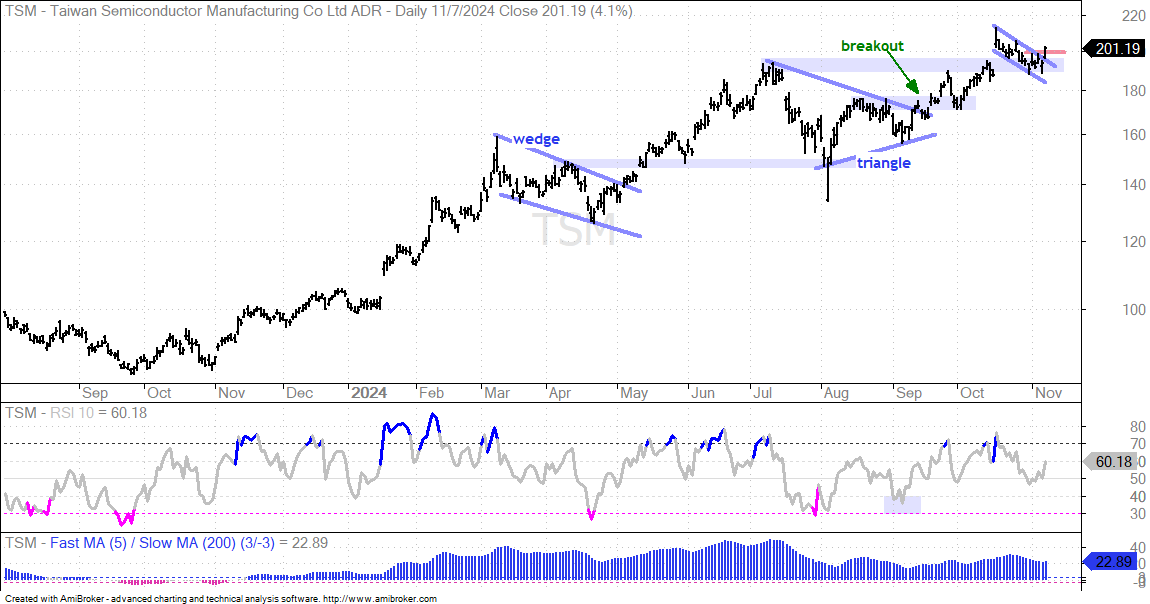
Task: Select the 201.19 last-price tag
Action: click(1114, 48)
